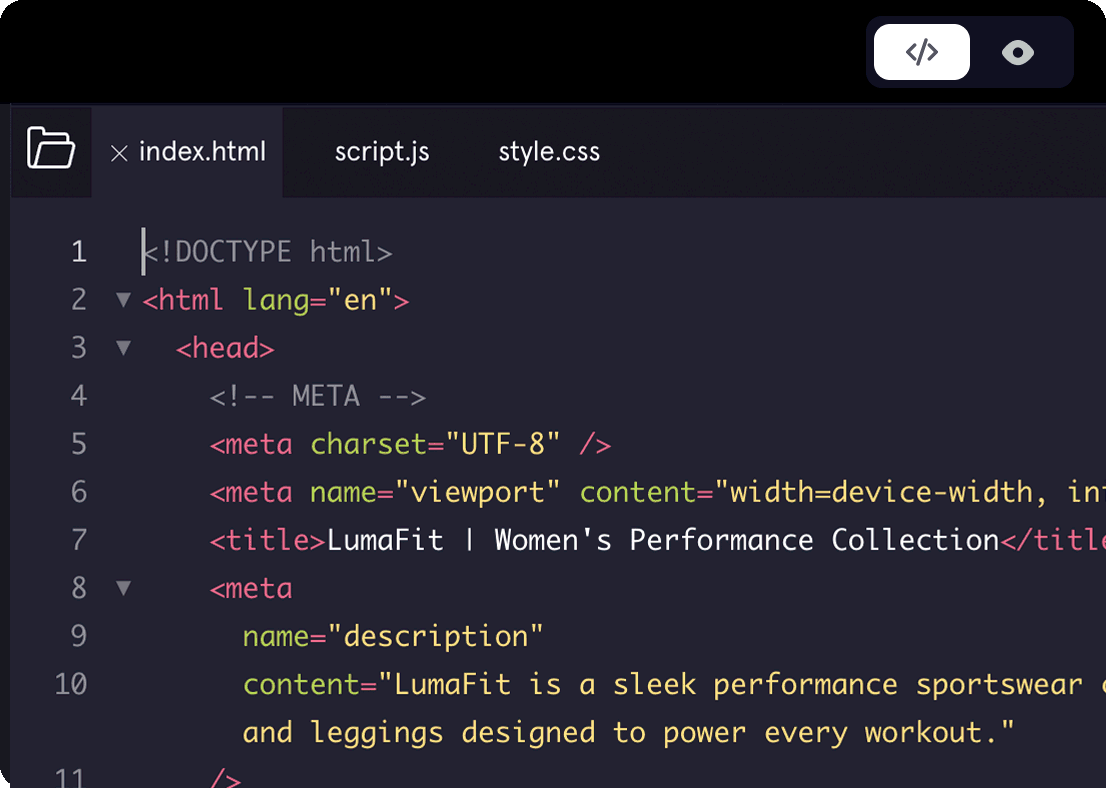Screen dimensions: 1106x788
Task: Open the file explorer folder icon
Action: [51, 148]
